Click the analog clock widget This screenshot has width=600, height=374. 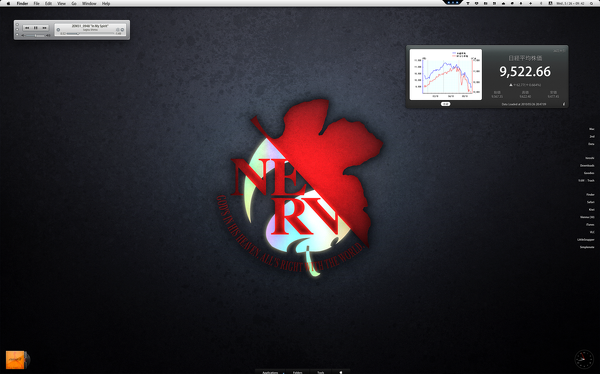point(584,359)
